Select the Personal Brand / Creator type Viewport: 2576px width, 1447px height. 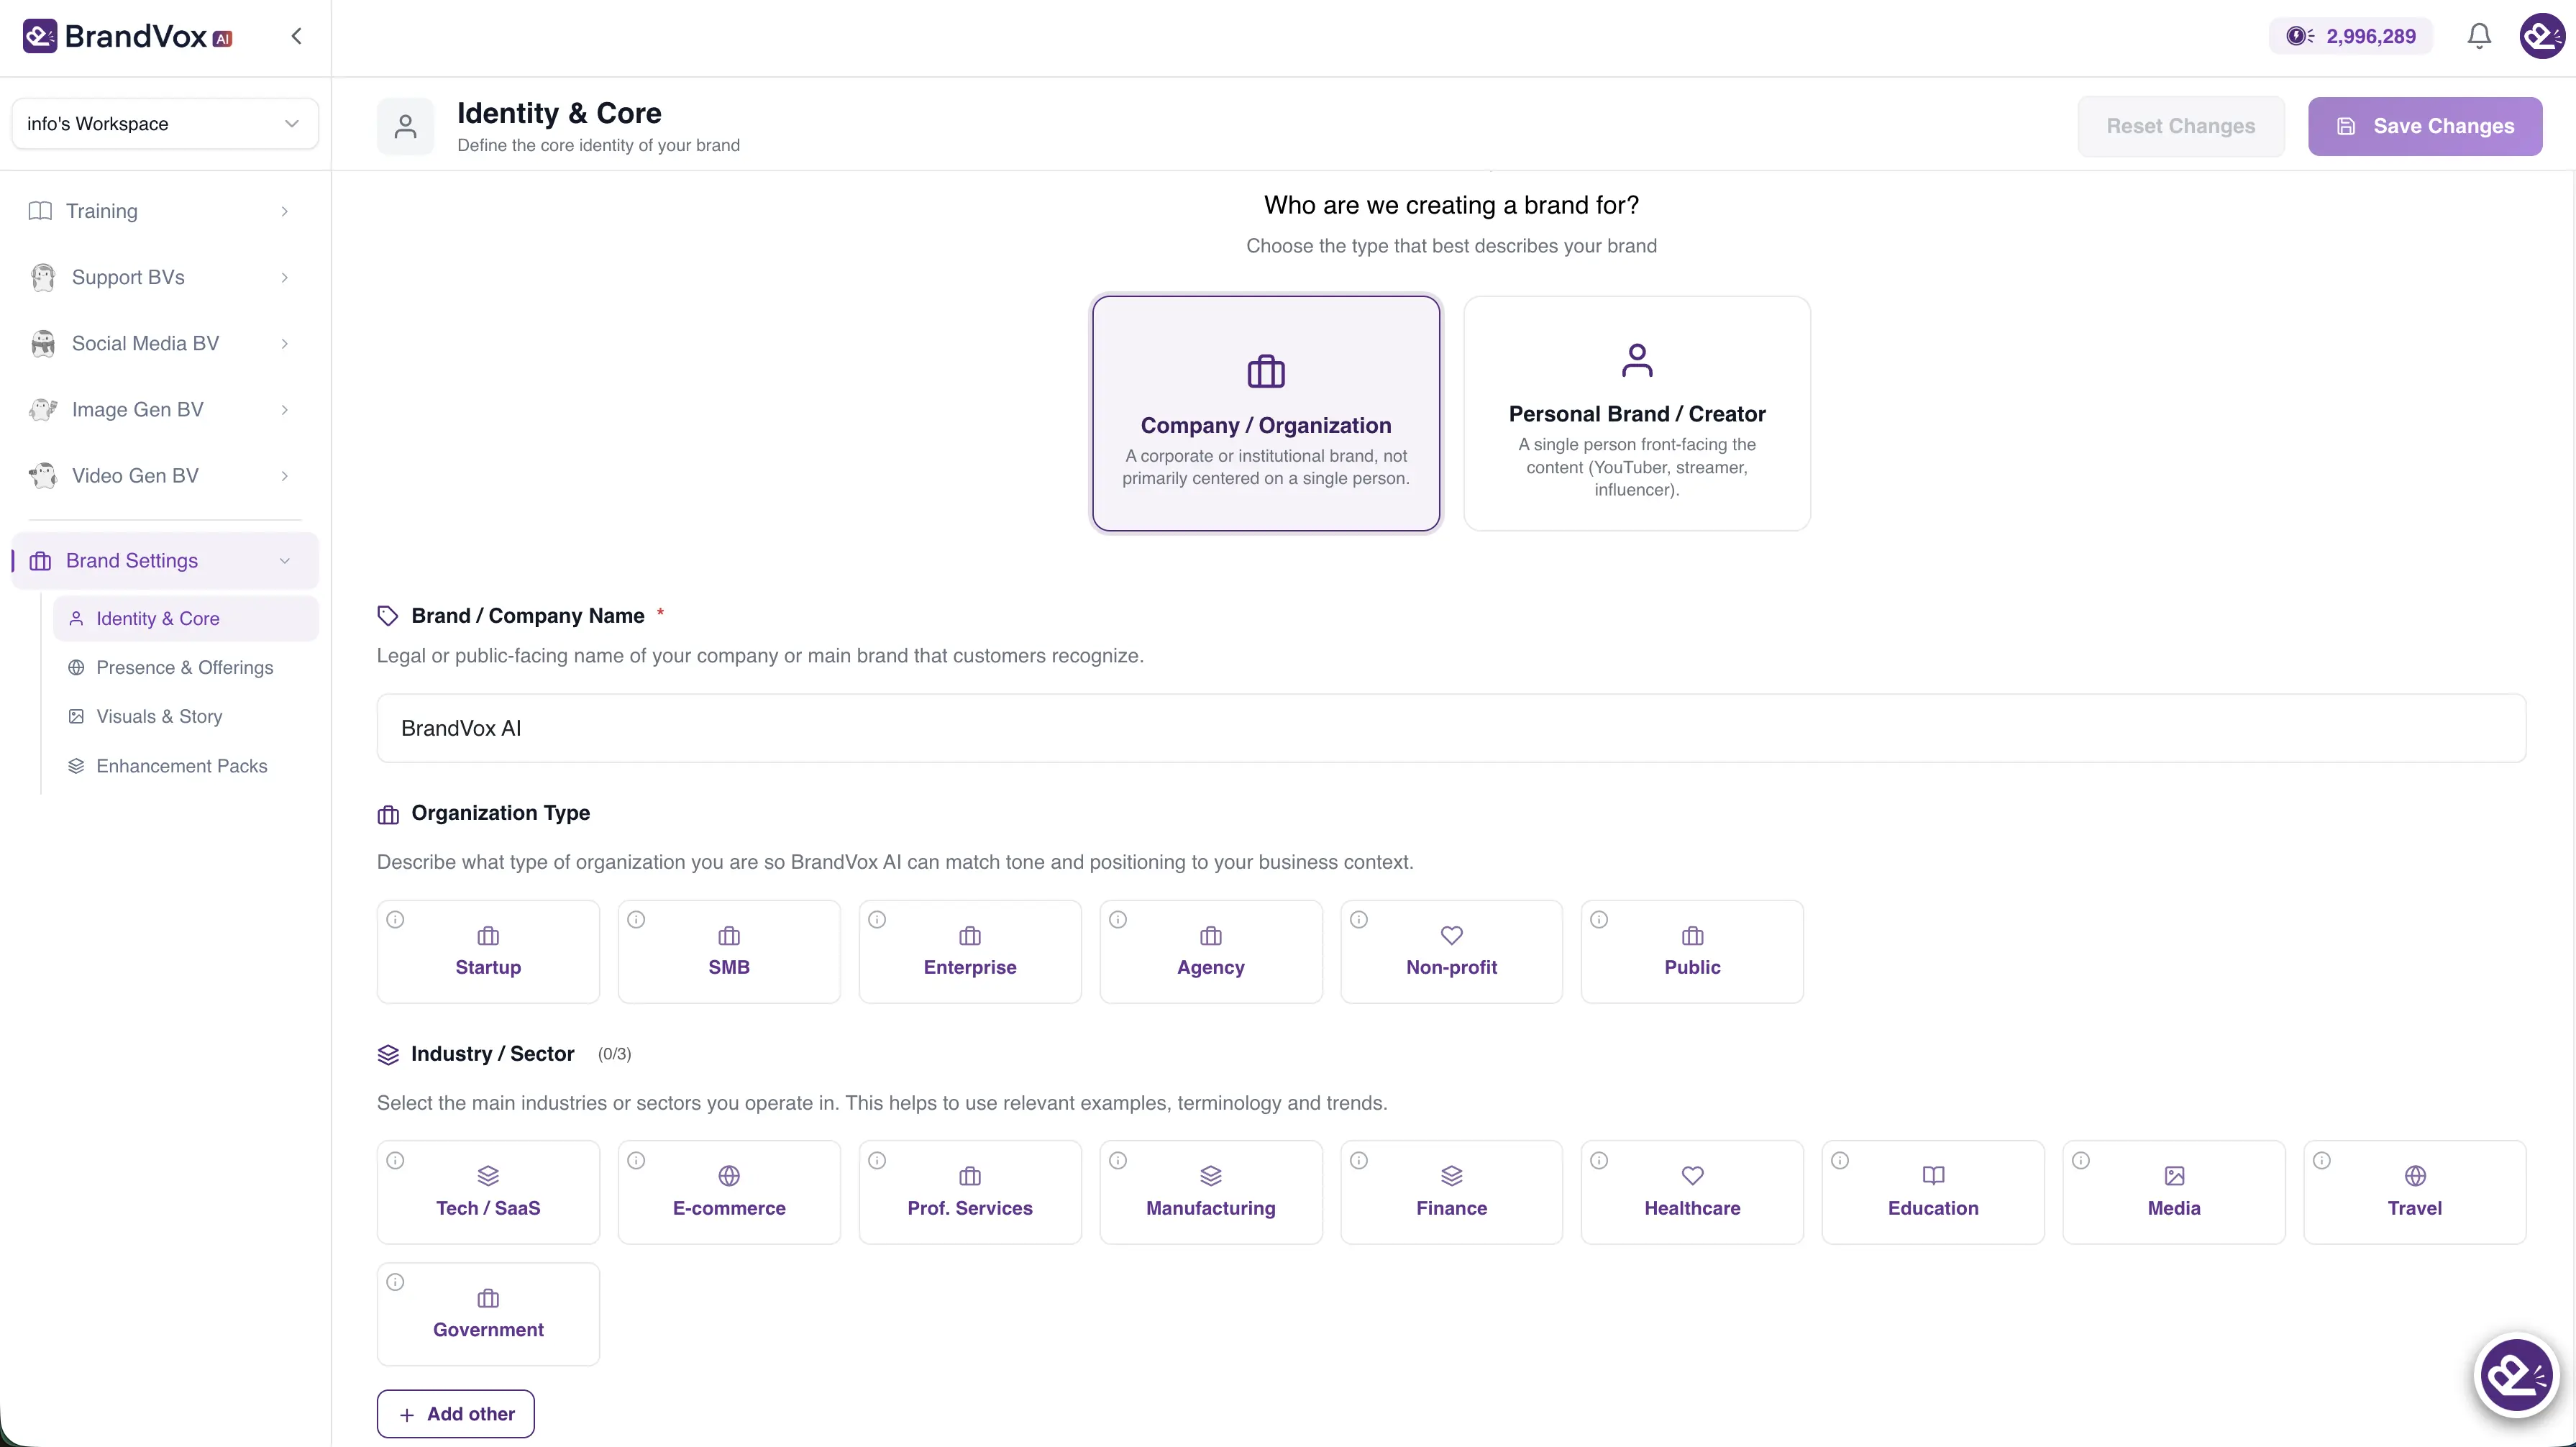[1637, 413]
